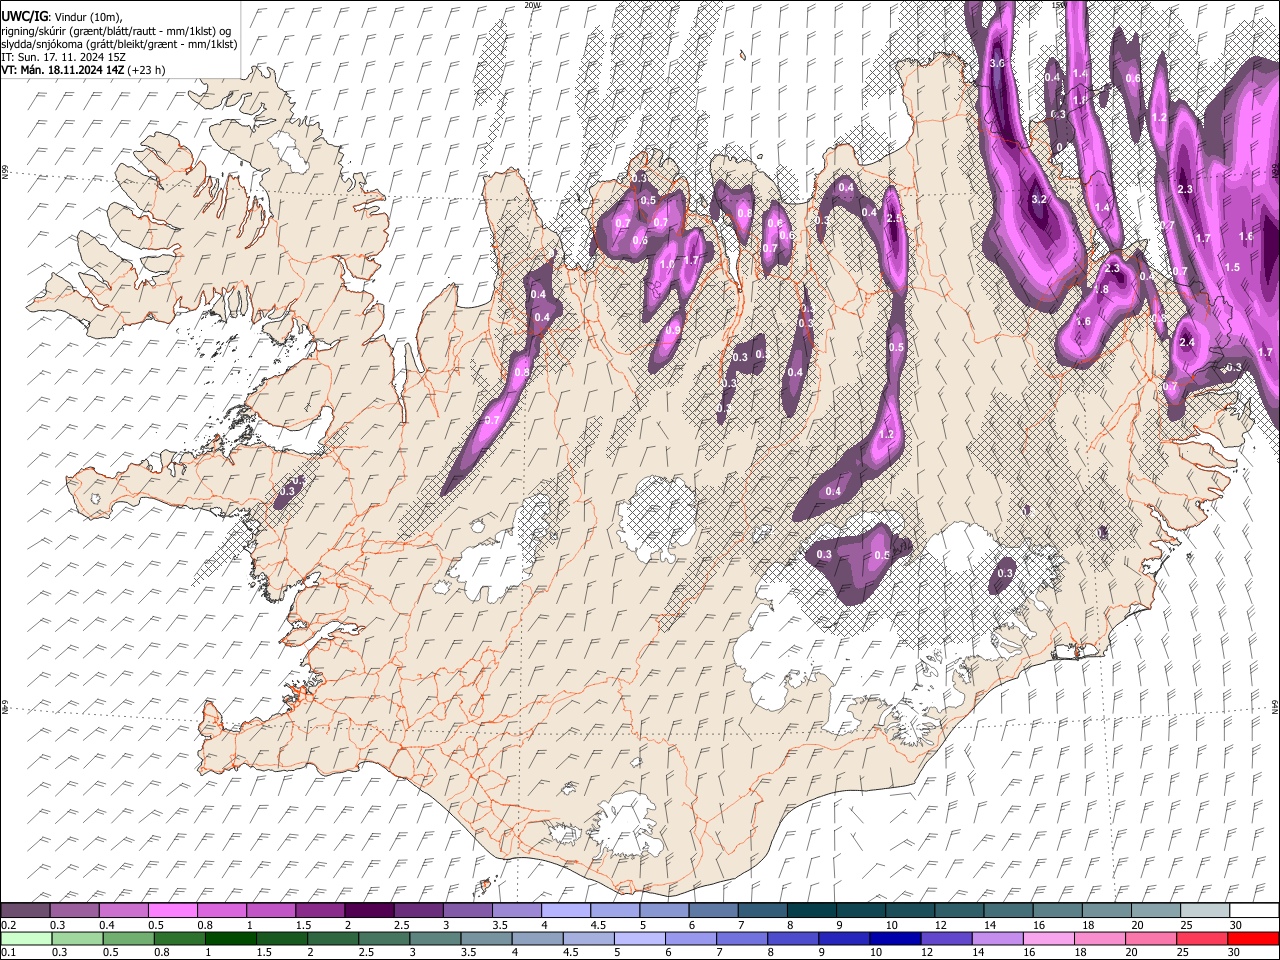Viewport: 1280px width, 960px height.
Task: Click the 'slydda/snjókoma' legend description line
Action: click(x=119, y=44)
